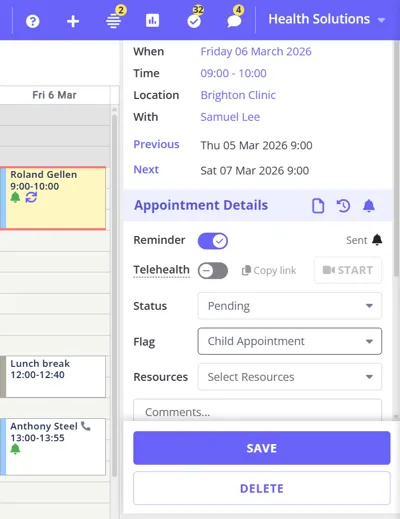This screenshot has height=519, width=400.
Task: Click the Comments text field
Action: pos(257,411)
